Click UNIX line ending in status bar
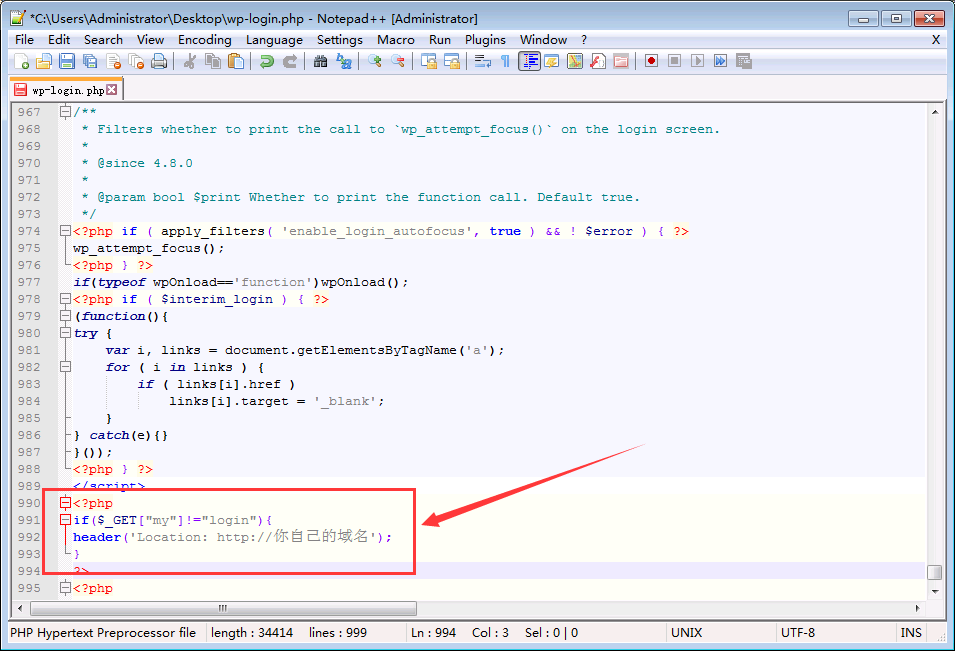This screenshot has height=651, width=955. point(686,633)
